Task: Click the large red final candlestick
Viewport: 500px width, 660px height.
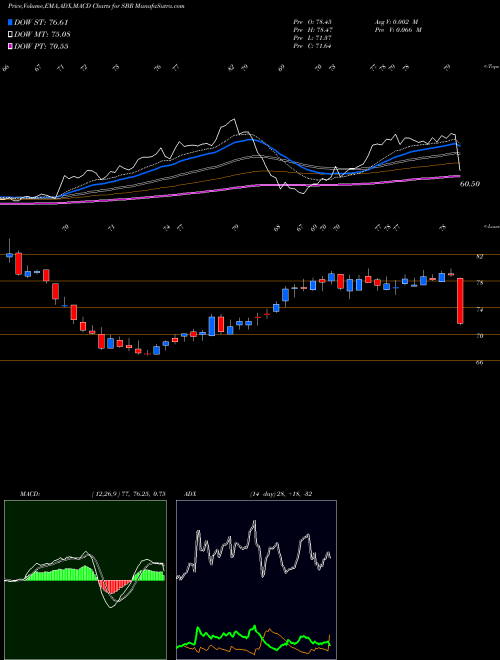Action: (460, 301)
